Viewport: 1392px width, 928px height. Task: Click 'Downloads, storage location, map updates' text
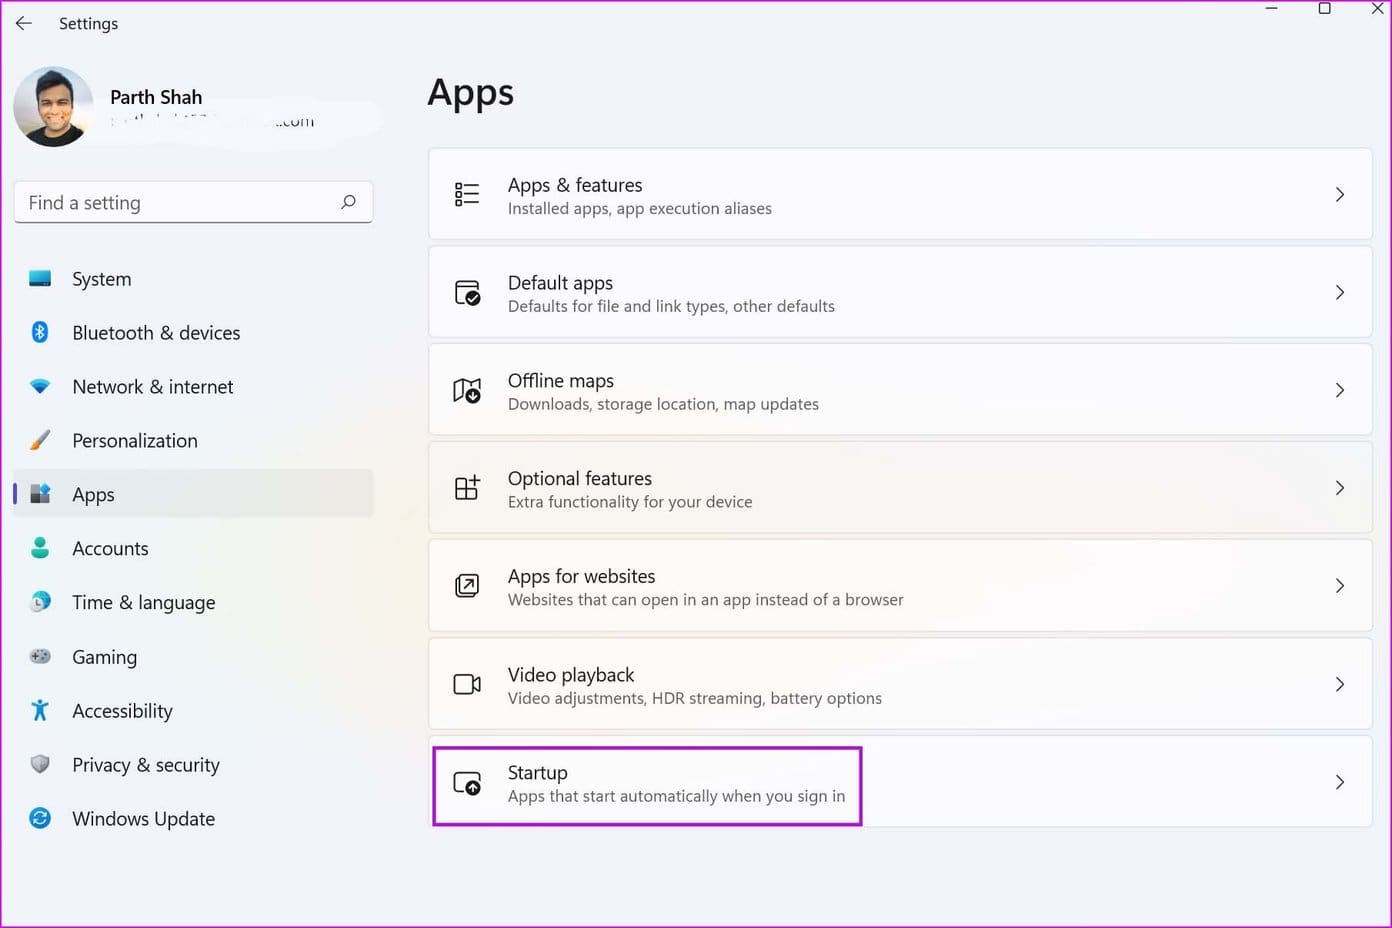pos(663,404)
